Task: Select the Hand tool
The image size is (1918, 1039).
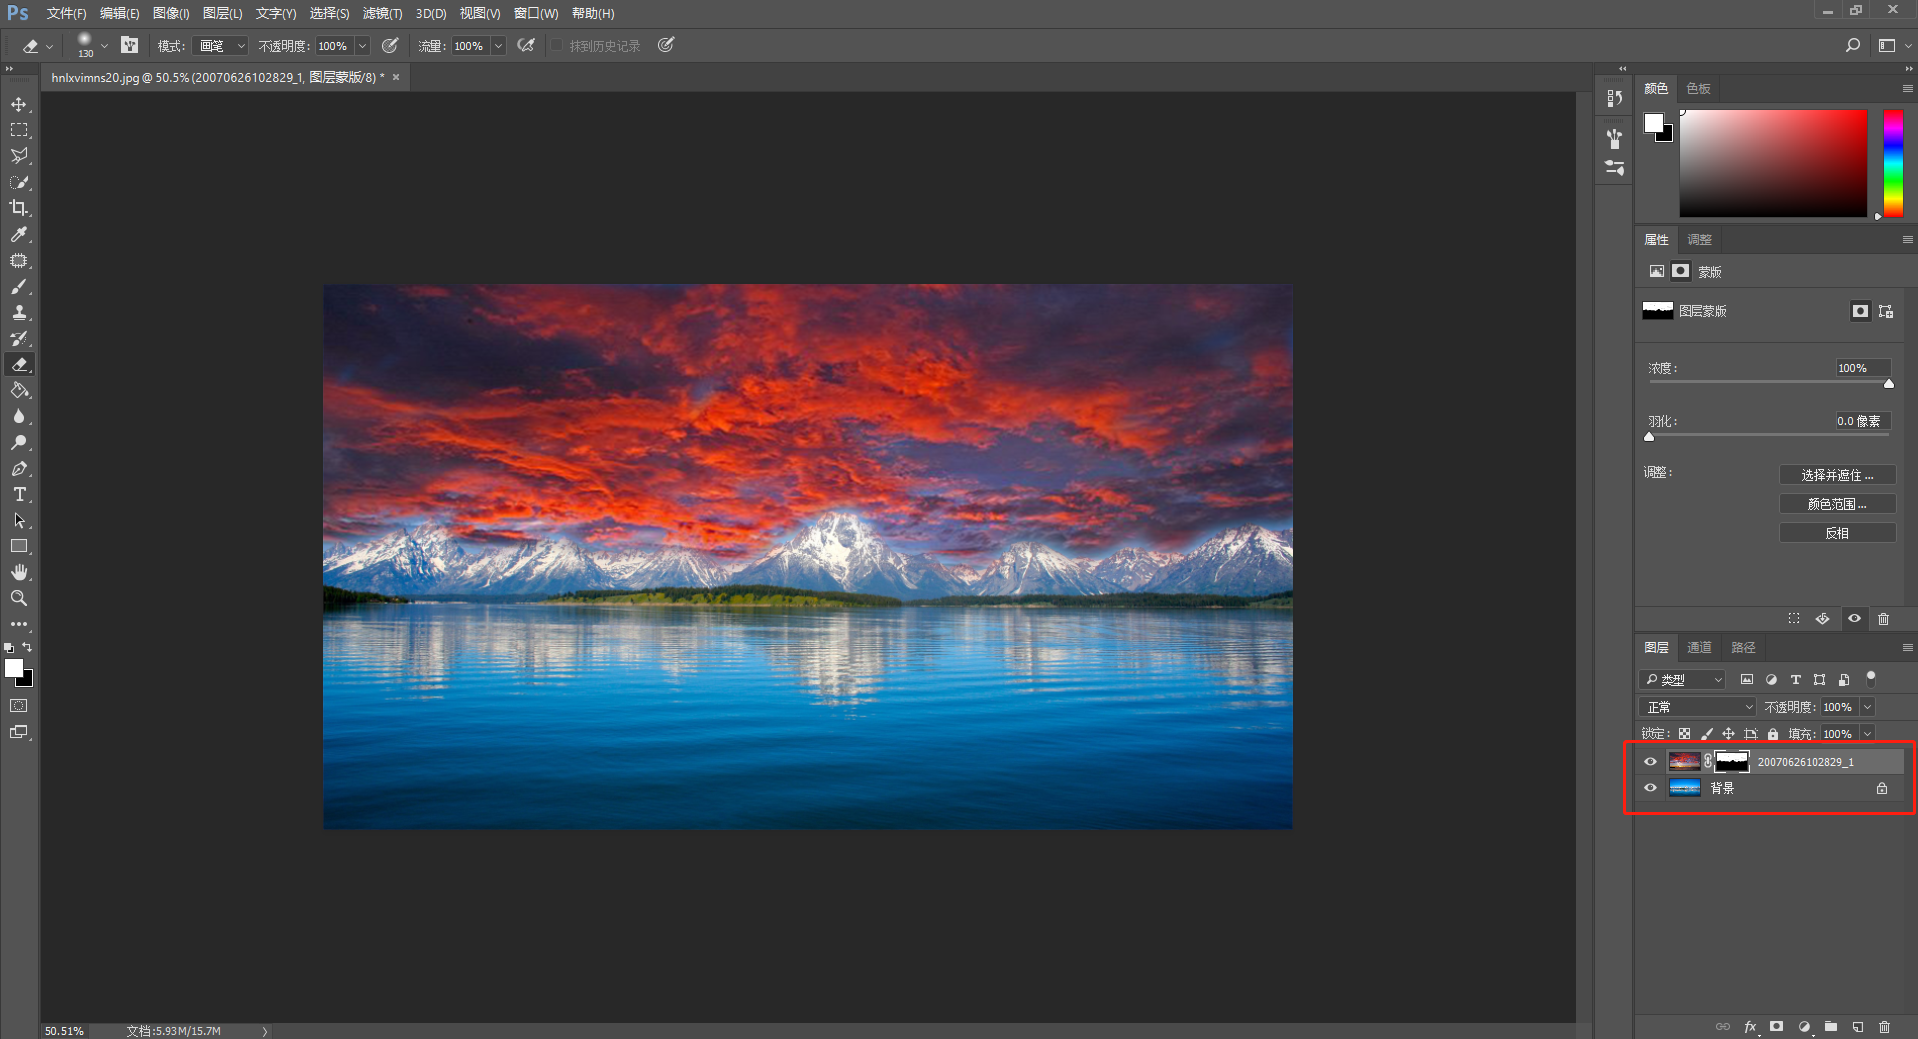Action: 19,572
